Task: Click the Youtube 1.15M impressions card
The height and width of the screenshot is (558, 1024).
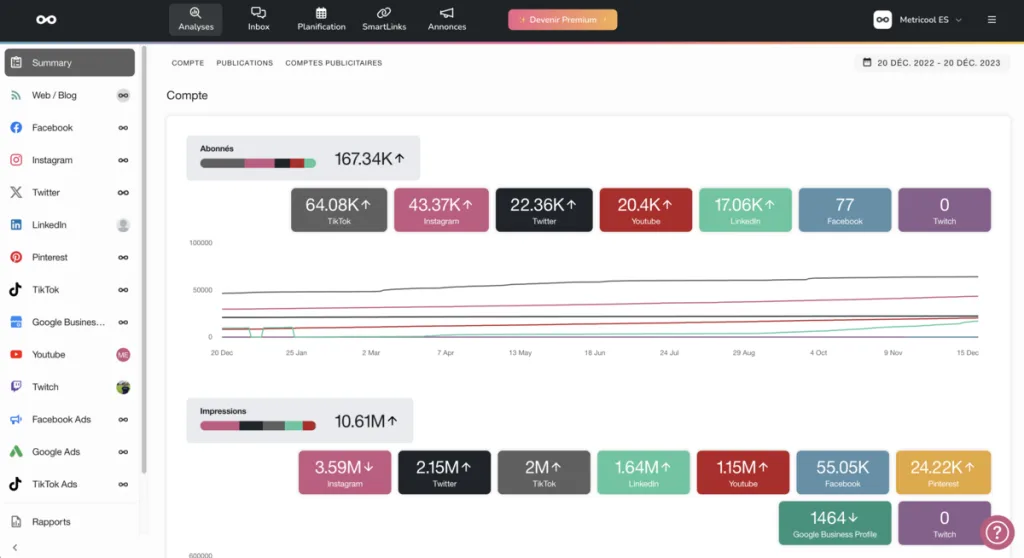Action: (x=743, y=472)
